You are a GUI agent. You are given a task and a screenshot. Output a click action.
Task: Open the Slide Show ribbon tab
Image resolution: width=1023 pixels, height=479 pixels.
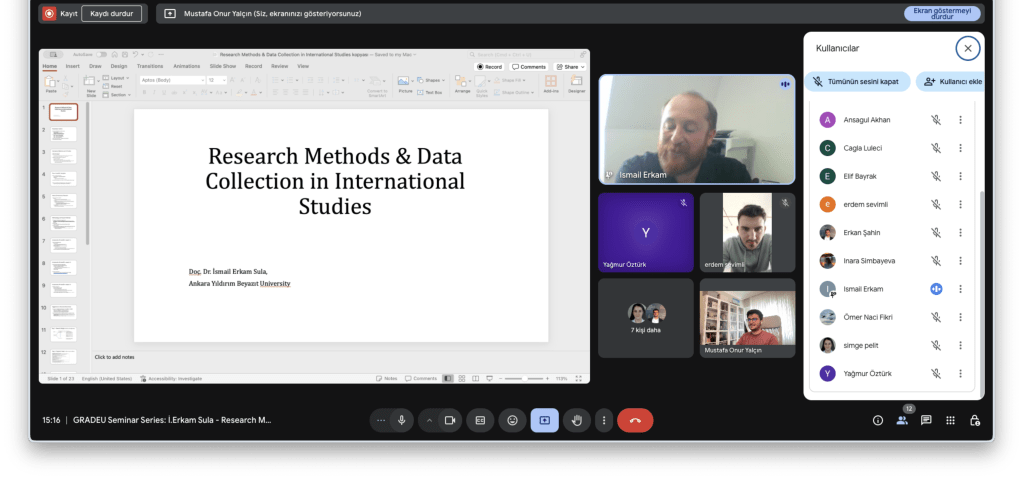pyautogui.click(x=222, y=66)
